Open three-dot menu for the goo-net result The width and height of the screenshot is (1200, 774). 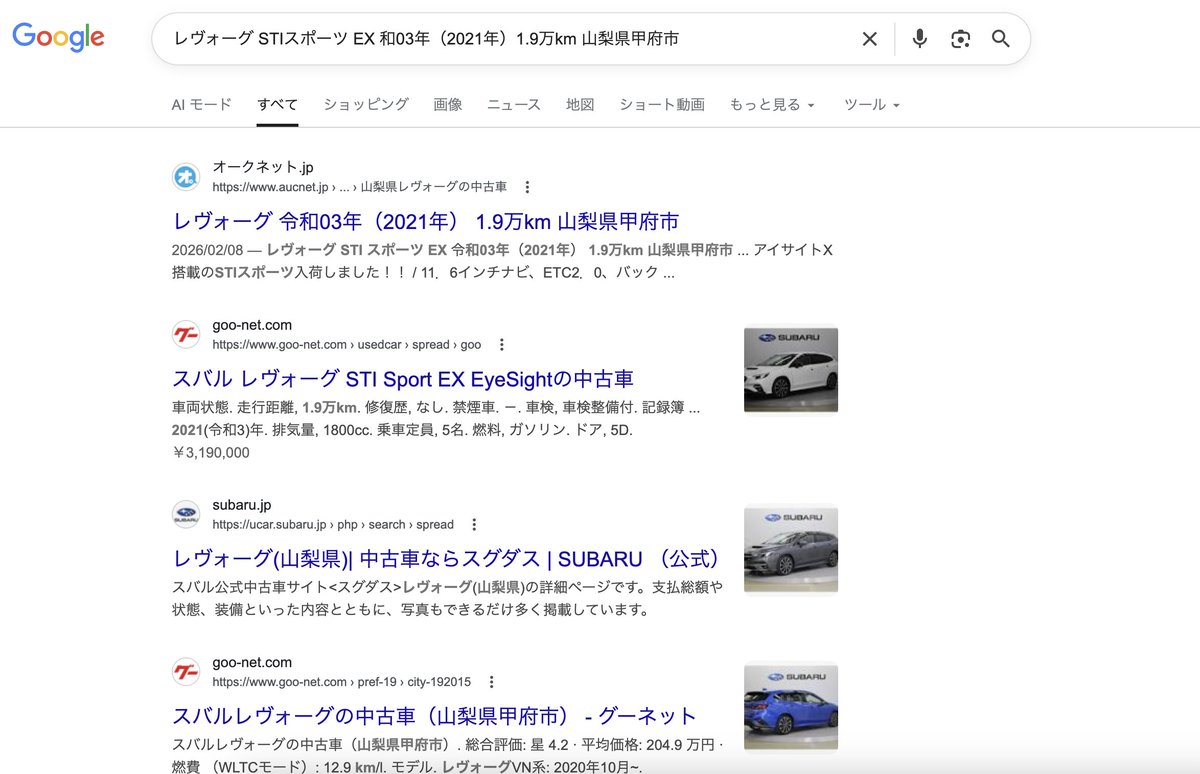[501, 344]
